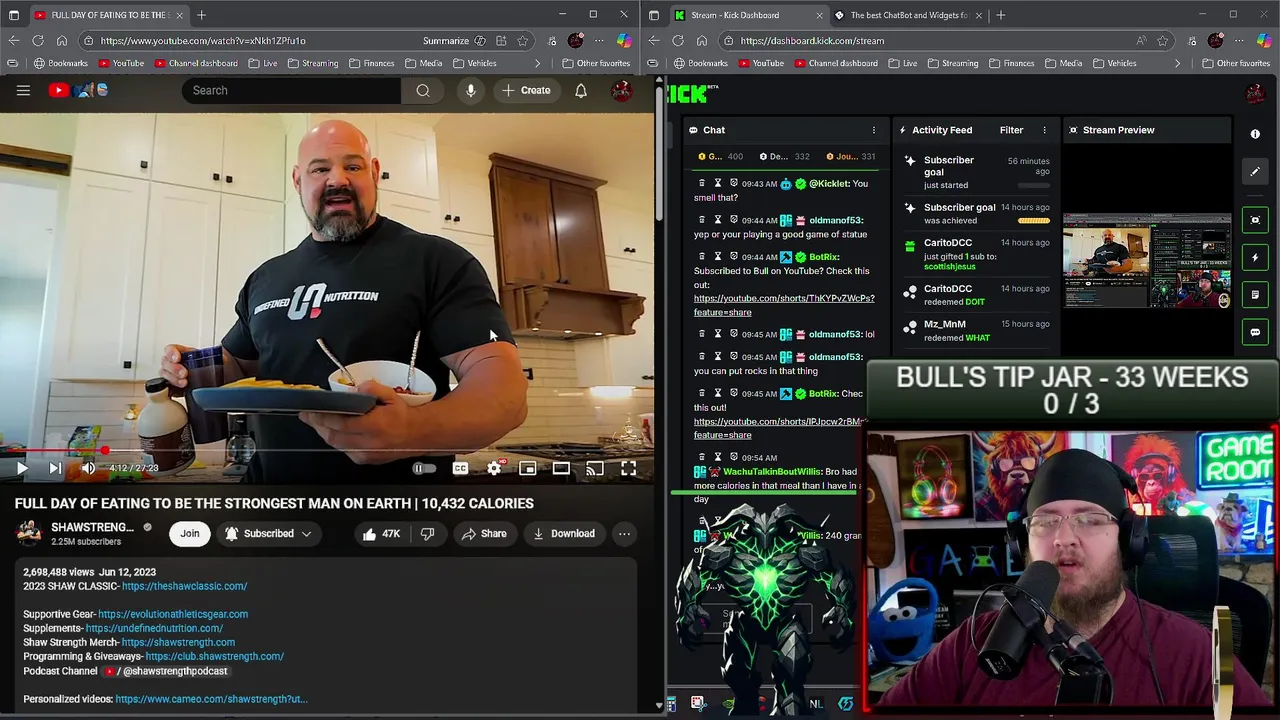
Task: Click the Kick info icon in right sidebar
Action: click(1255, 133)
